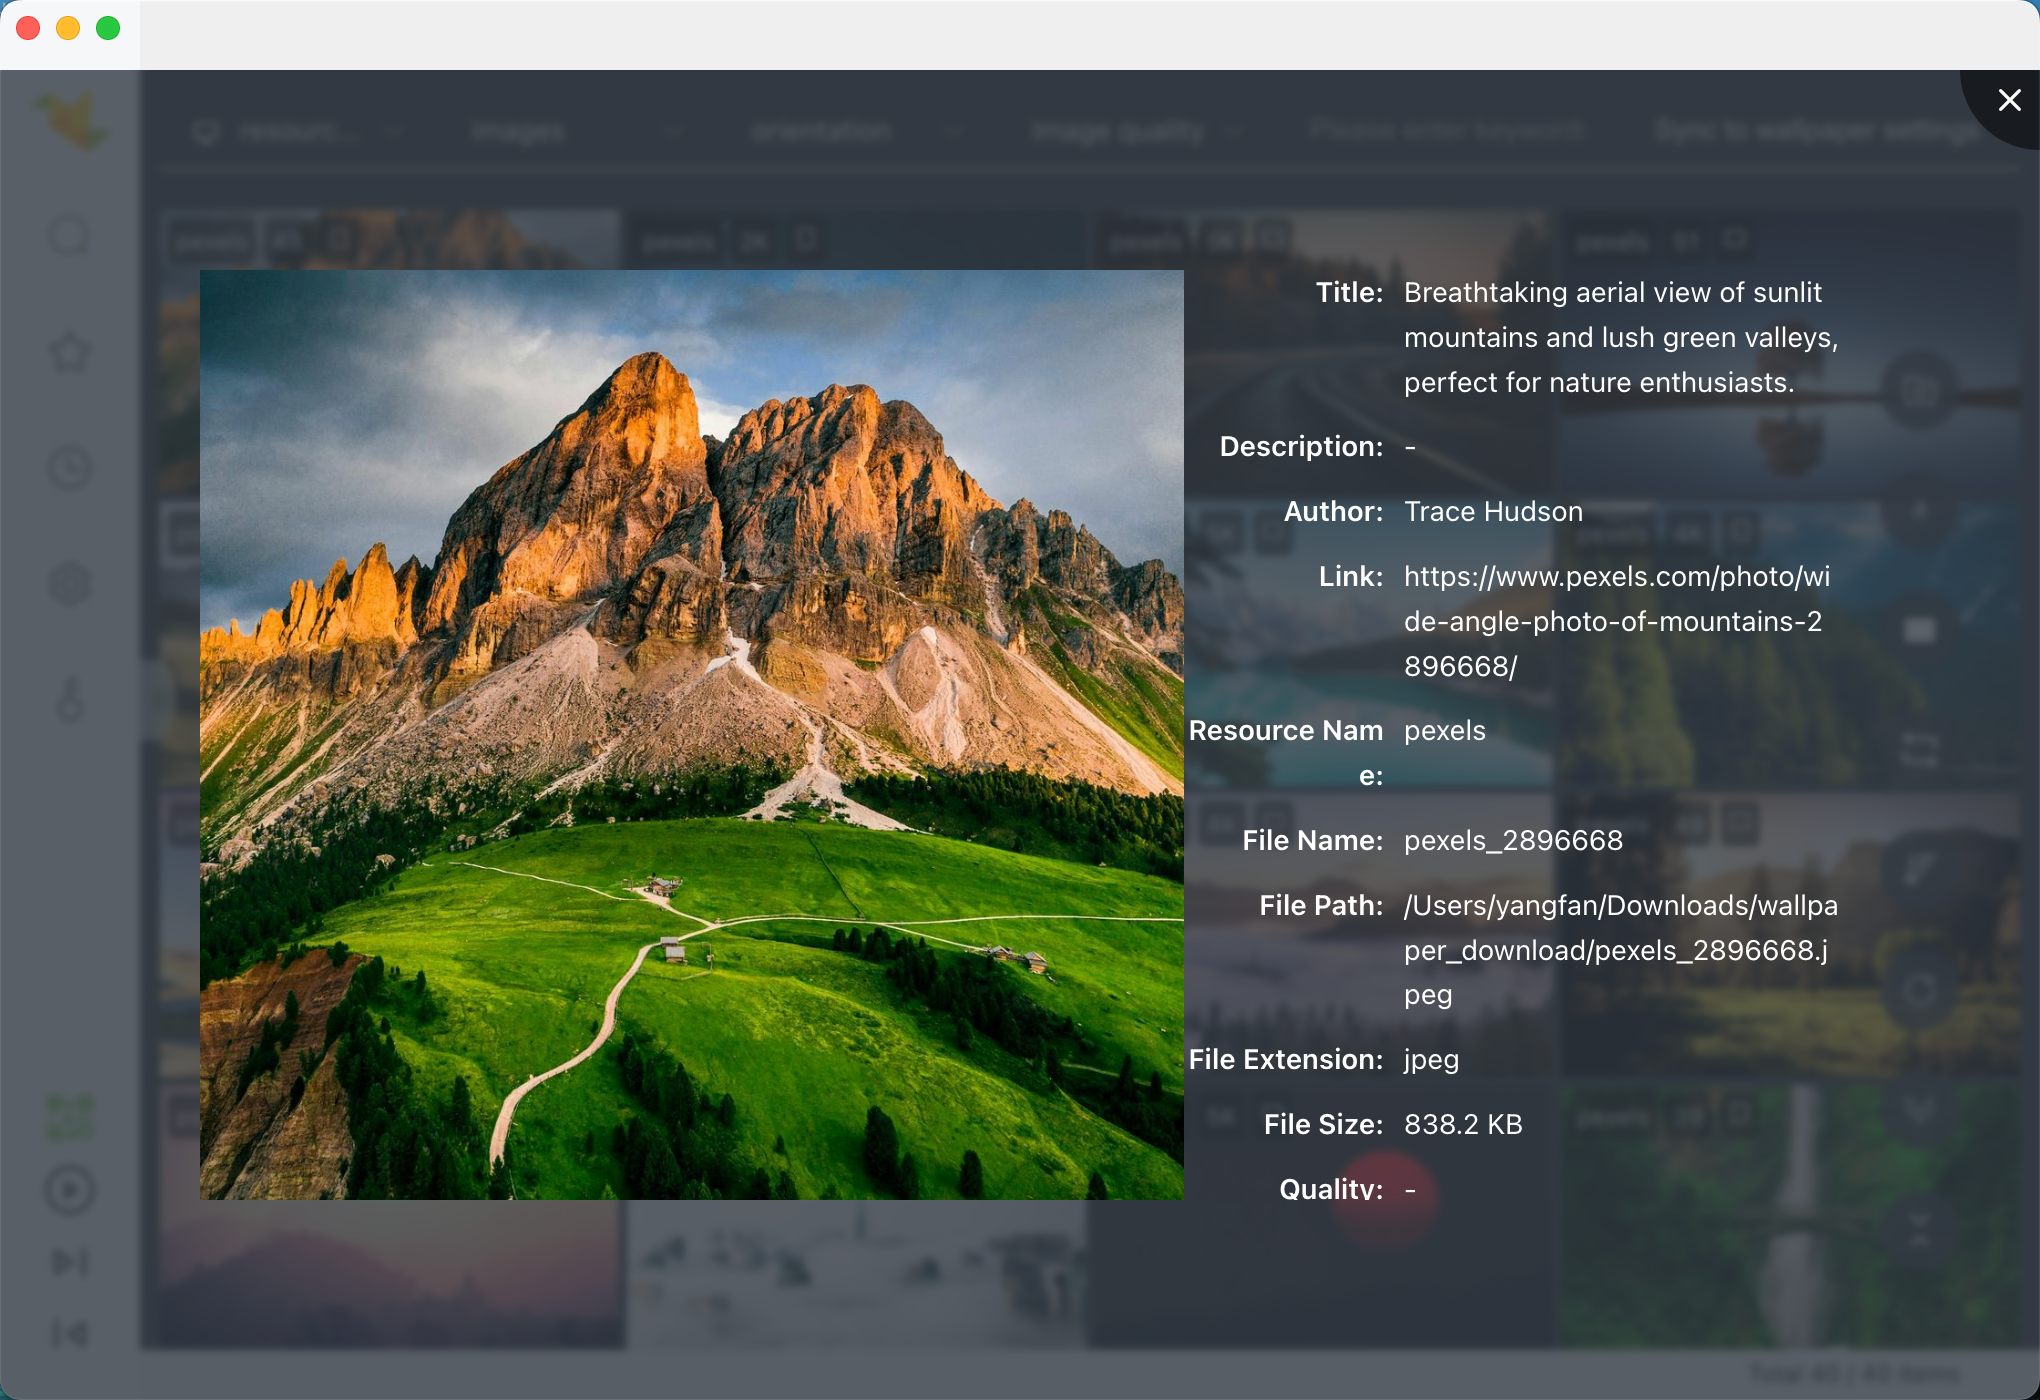
Task: Close the image details overlay
Action: (x=2009, y=100)
